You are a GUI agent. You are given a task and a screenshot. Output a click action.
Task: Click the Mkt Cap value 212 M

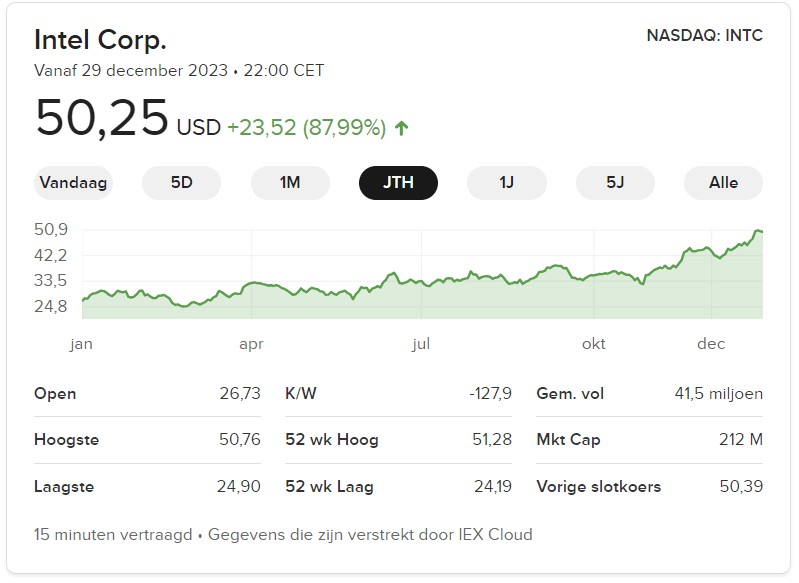coord(740,440)
